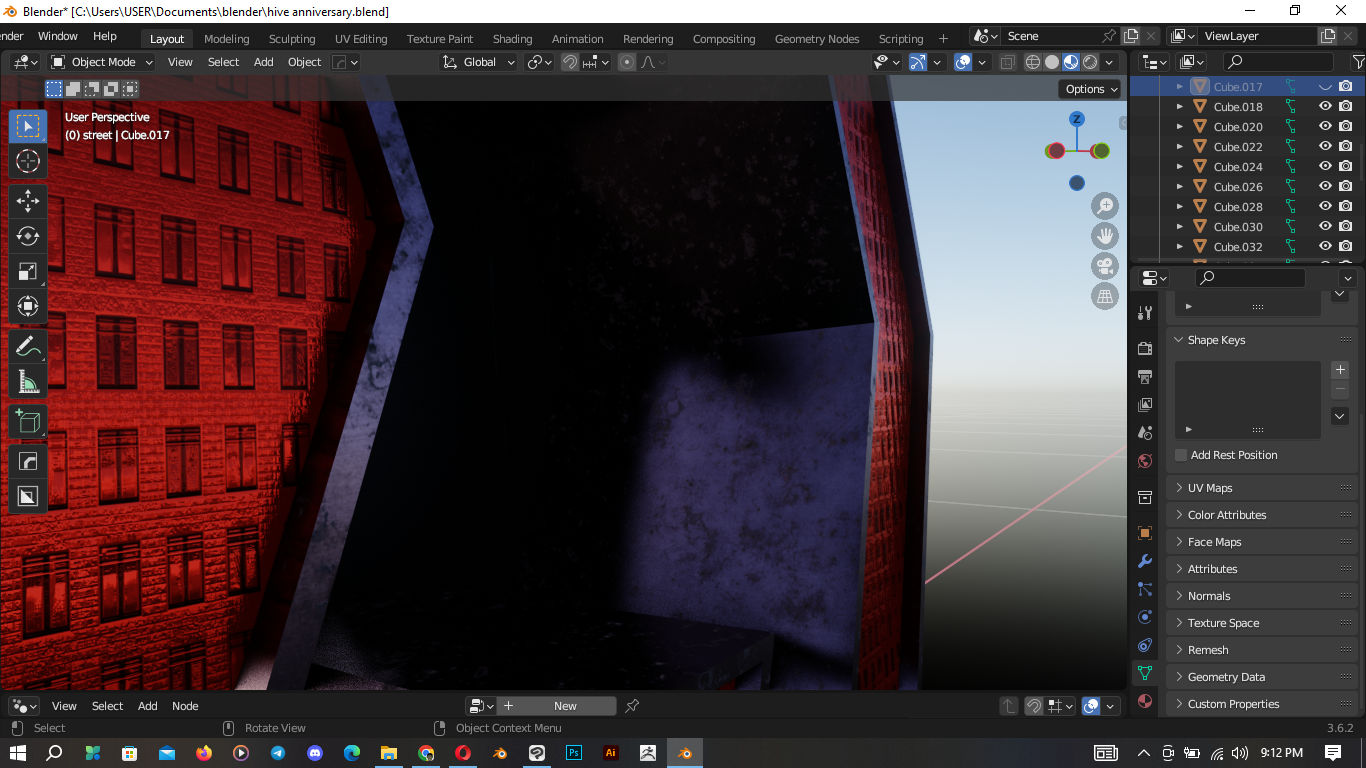Viewport: 1366px width, 768px height.
Task: Open the UV Editing workspace tab
Action: (361, 39)
